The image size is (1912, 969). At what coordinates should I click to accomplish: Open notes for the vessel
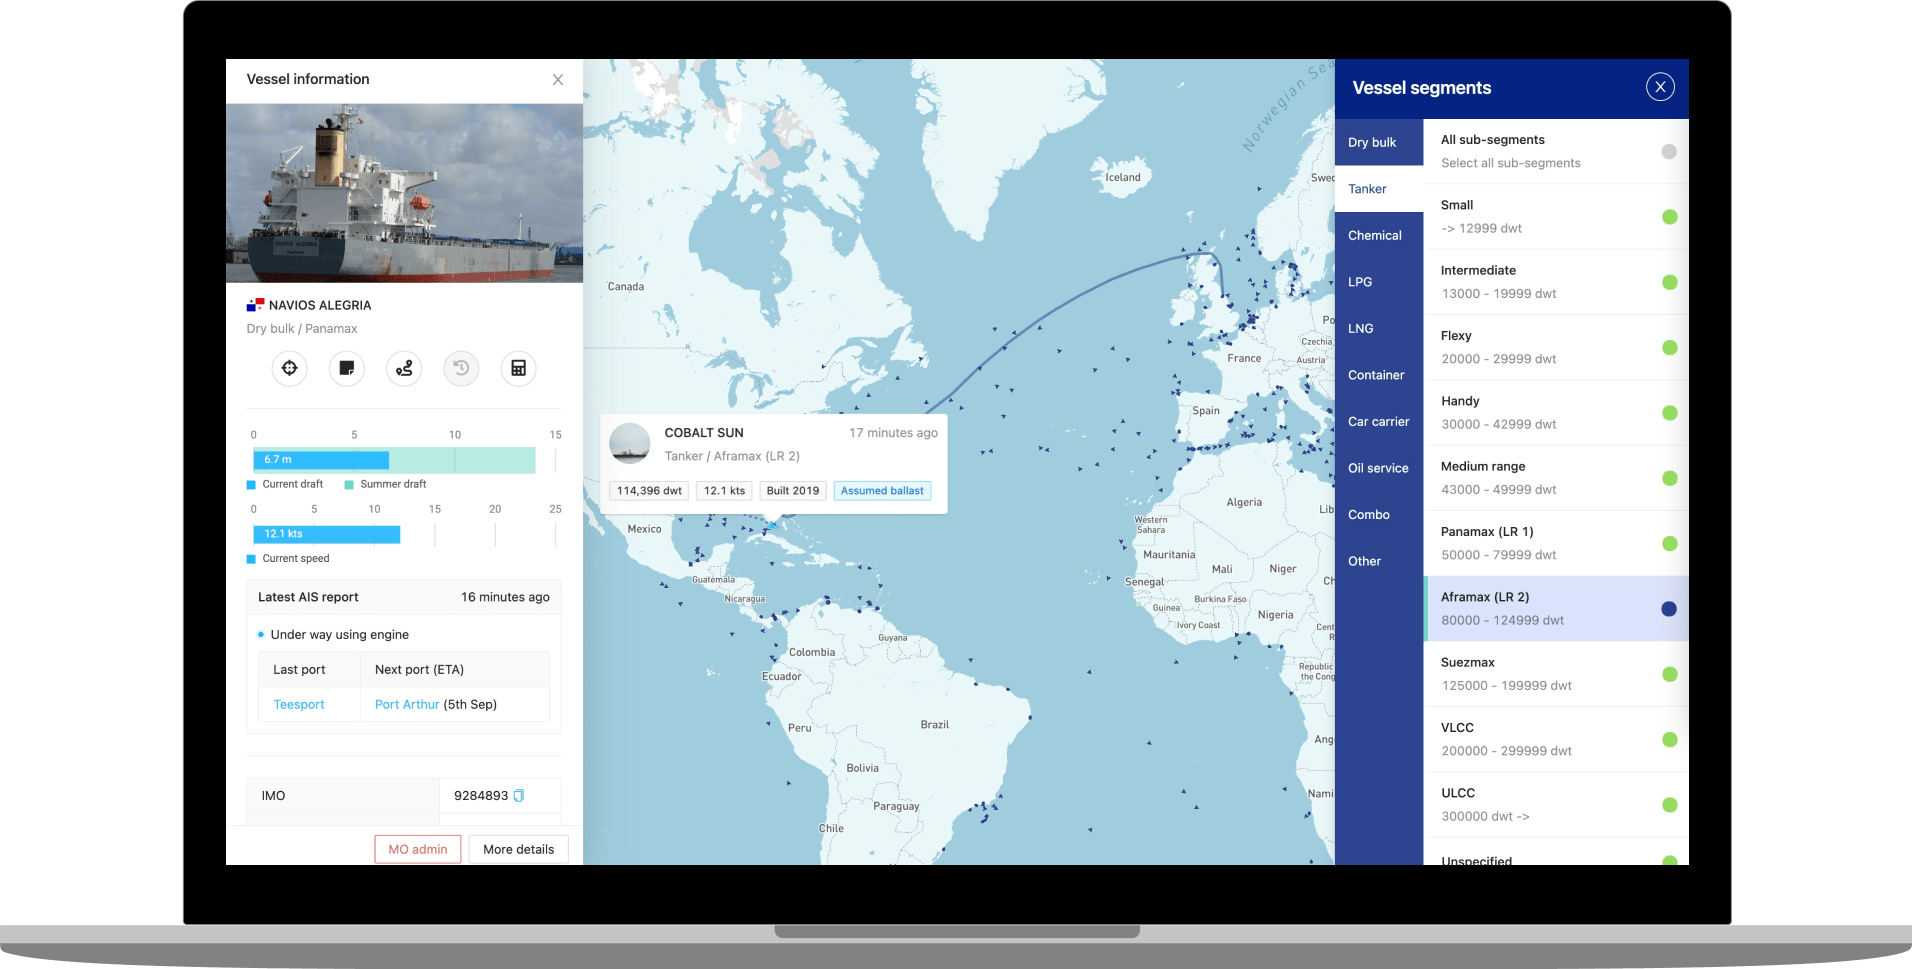coord(346,368)
